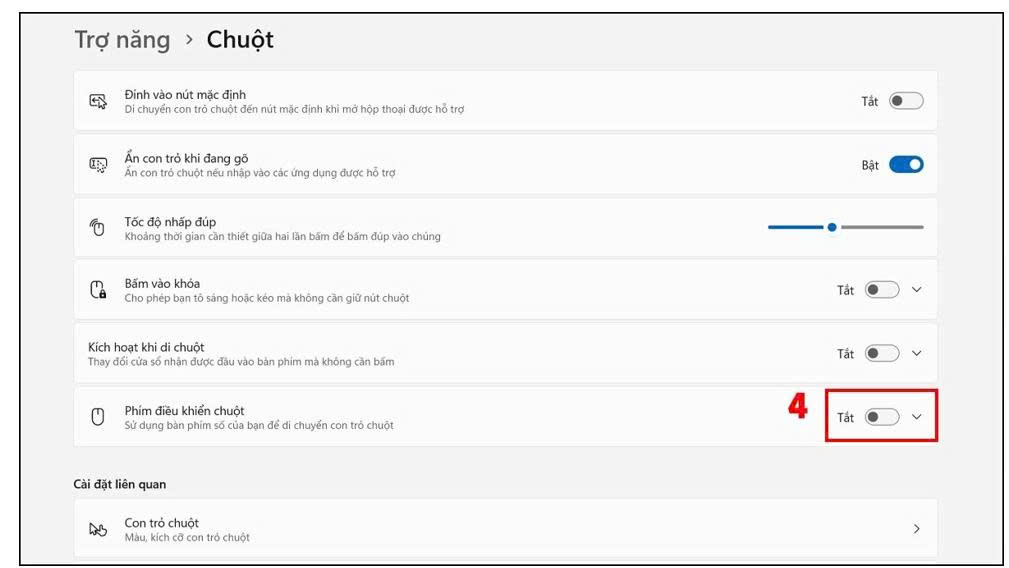The width and height of the screenshot is (1009, 568).
Task: Click the "Phím điều khiển chuột" mouse icon
Action: 98,417
